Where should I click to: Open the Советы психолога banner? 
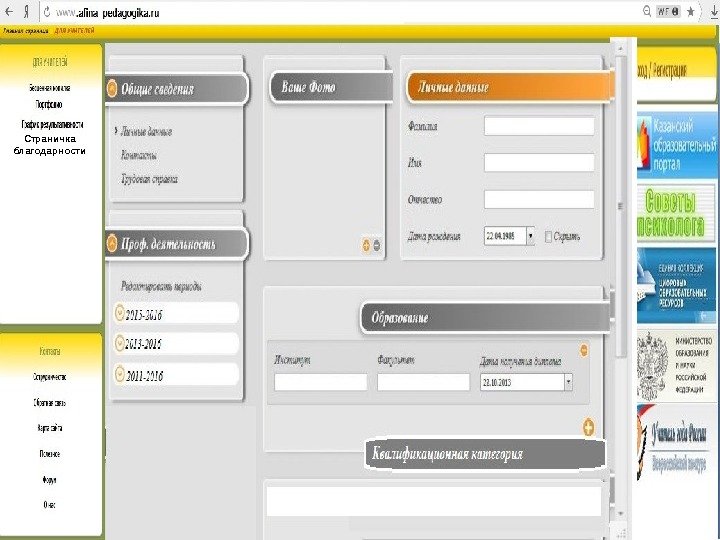(676, 213)
